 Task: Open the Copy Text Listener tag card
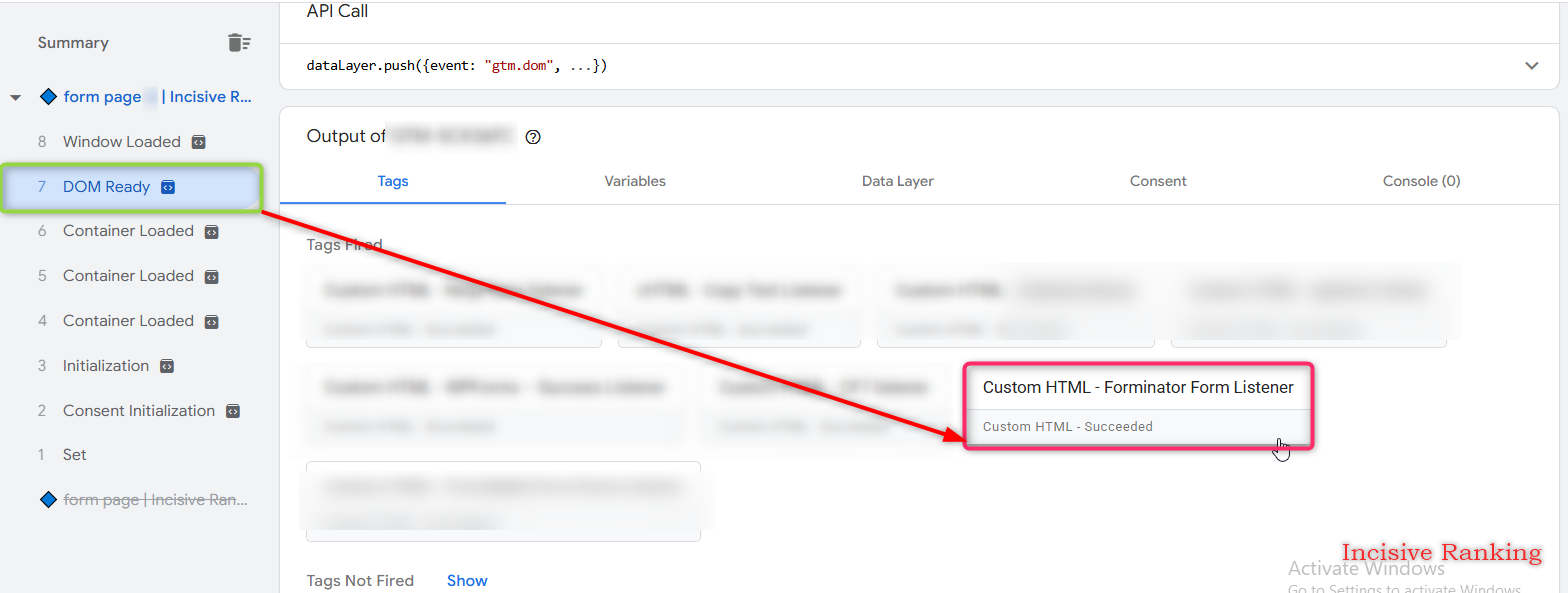[x=739, y=306]
